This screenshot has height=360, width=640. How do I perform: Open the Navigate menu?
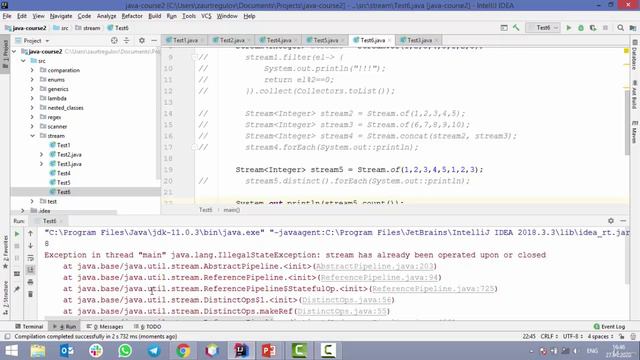click(61, 16)
